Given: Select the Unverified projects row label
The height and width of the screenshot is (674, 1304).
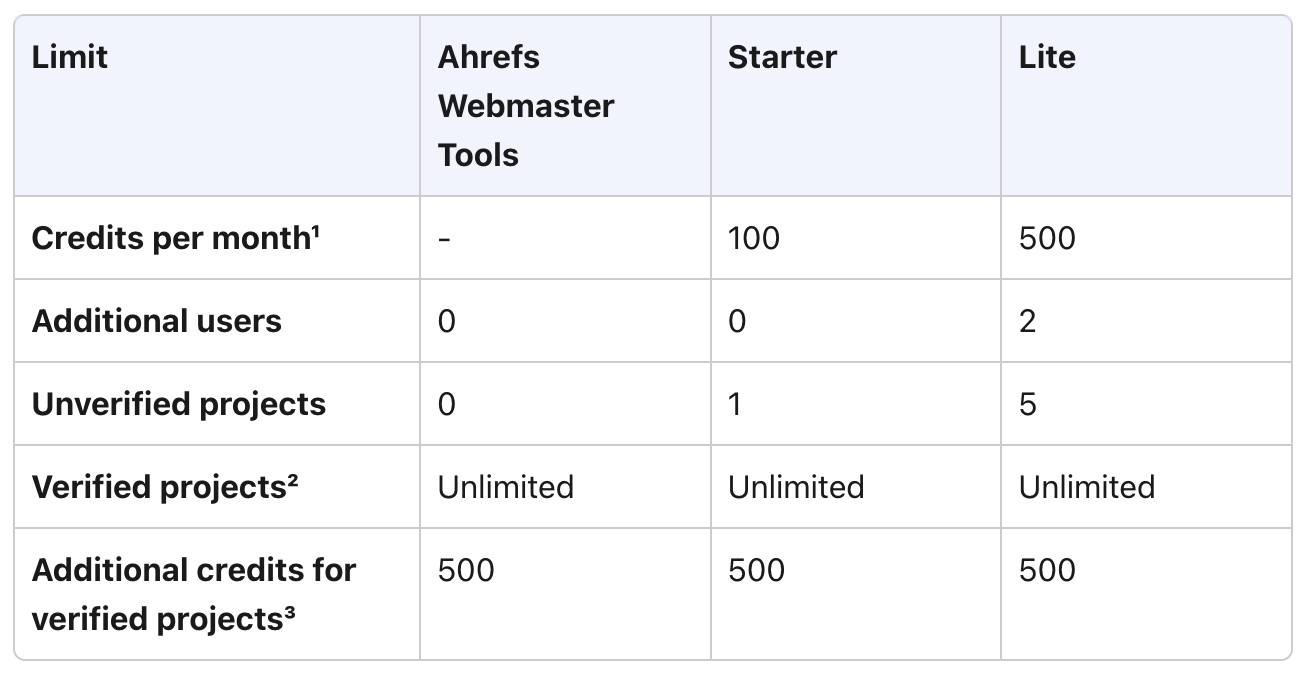Looking at the screenshot, I should point(179,404).
